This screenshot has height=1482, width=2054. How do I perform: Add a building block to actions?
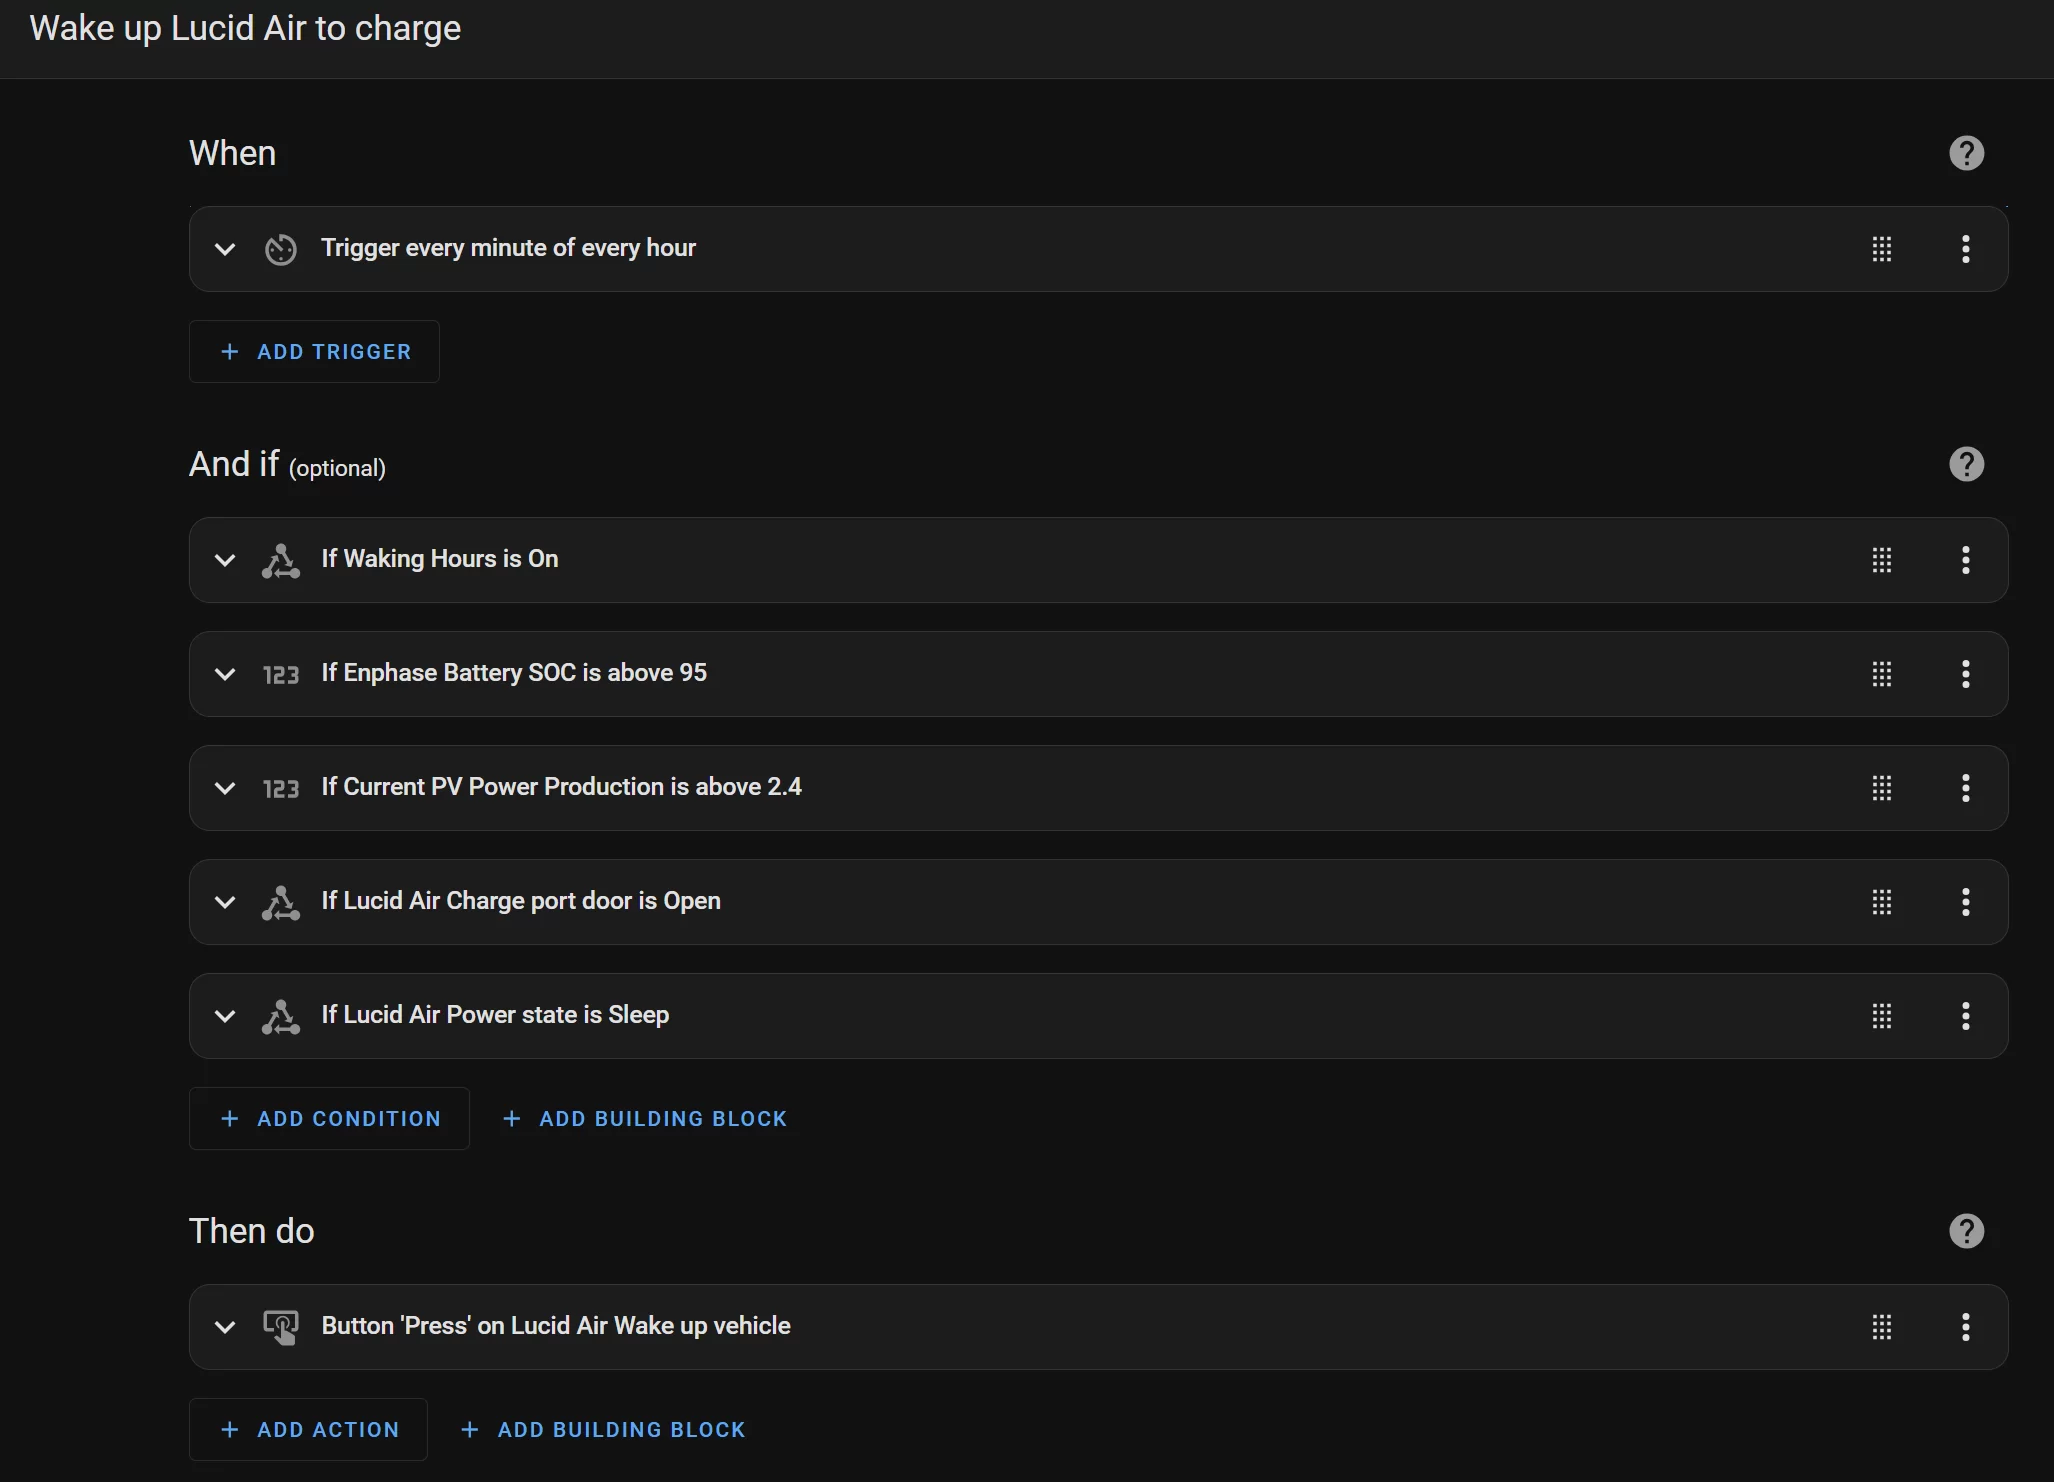[x=603, y=1429]
